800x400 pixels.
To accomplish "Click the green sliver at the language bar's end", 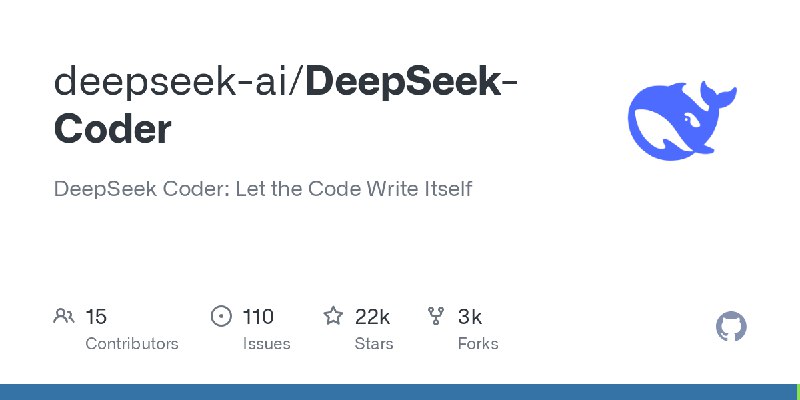I will point(798,392).
